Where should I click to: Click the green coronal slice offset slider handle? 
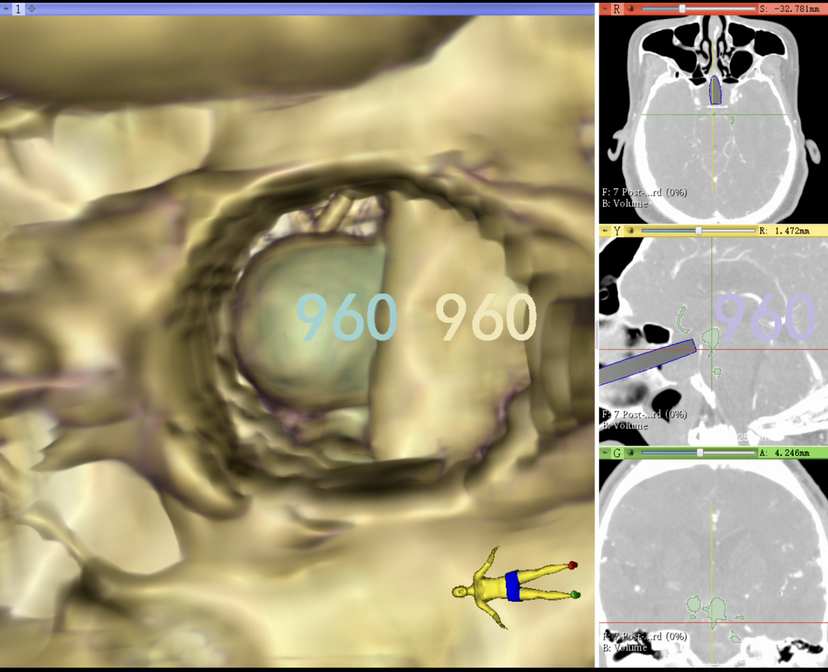[x=699, y=452]
